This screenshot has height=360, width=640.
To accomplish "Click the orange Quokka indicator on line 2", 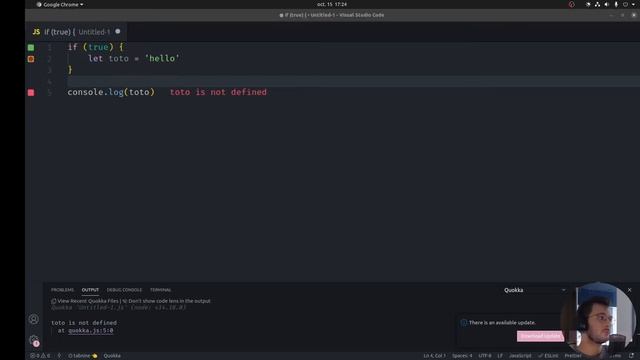I will (x=31, y=59).
